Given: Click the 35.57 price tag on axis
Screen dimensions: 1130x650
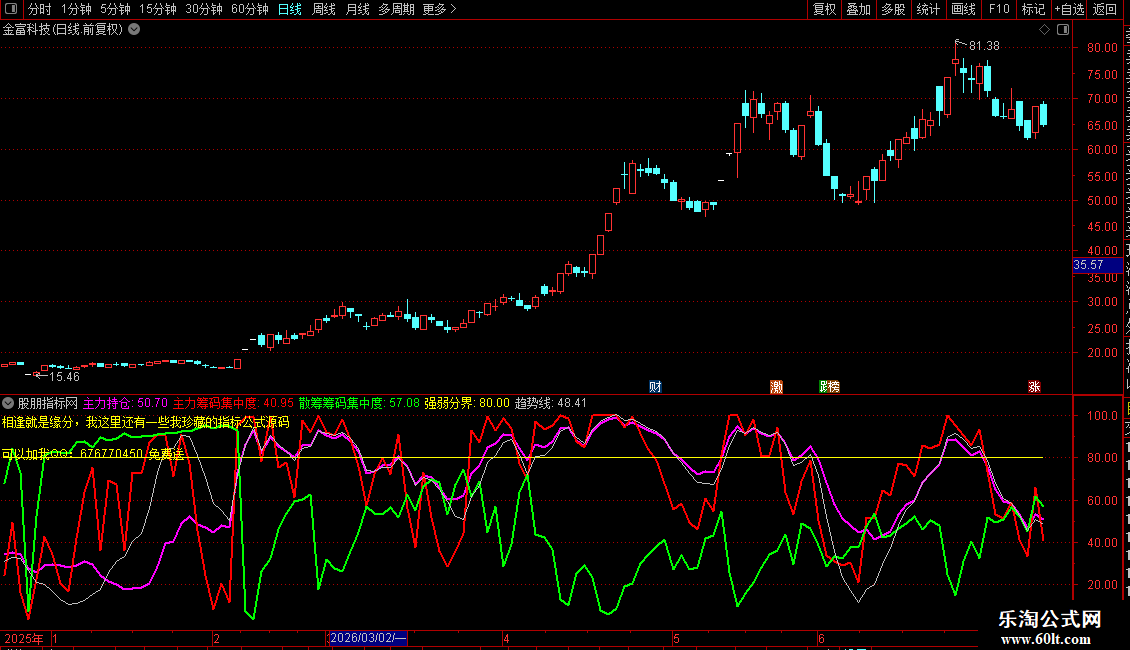Looking at the screenshot, I should click(x=1097, y=265).
